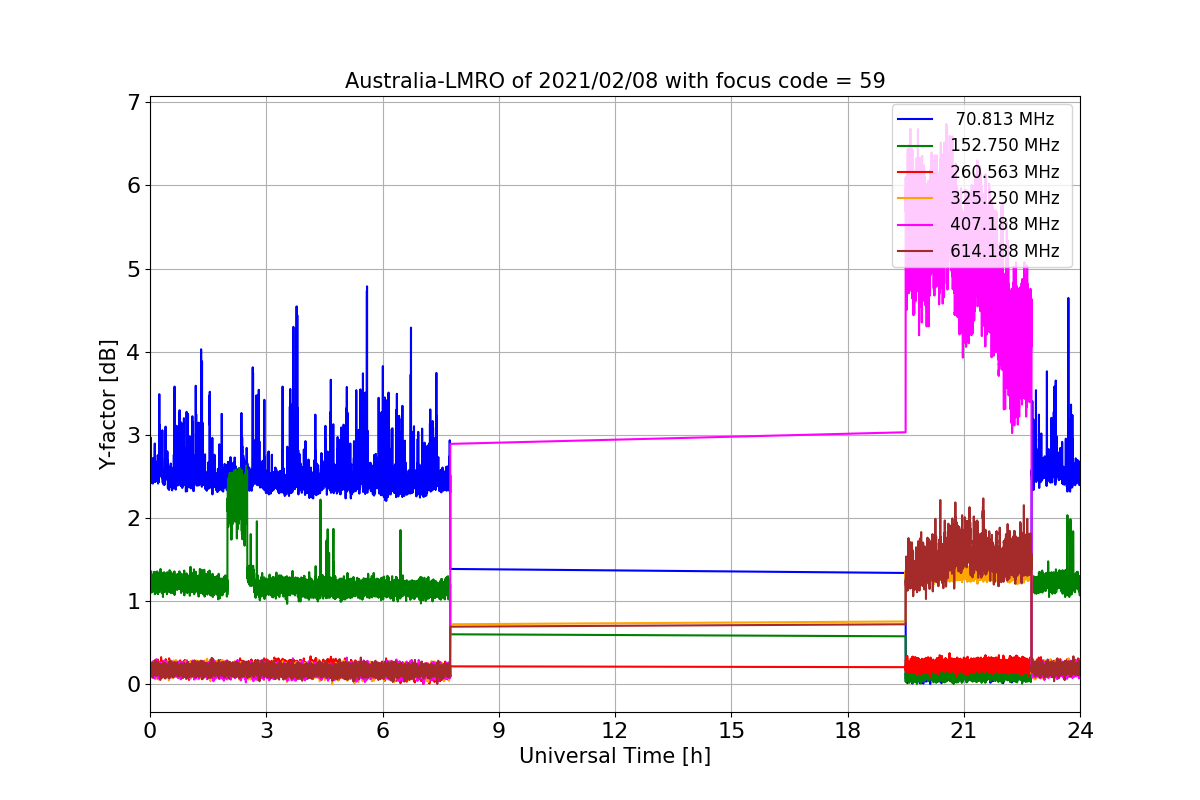
Task: Select the 407.188 MHz legend label
Action: coord(1005,224)
